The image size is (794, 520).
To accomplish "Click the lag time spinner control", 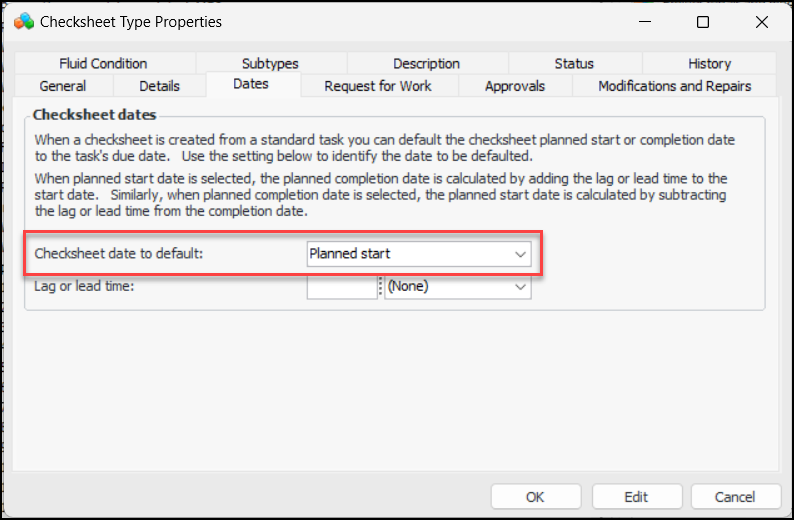I will tap(380, 287).
